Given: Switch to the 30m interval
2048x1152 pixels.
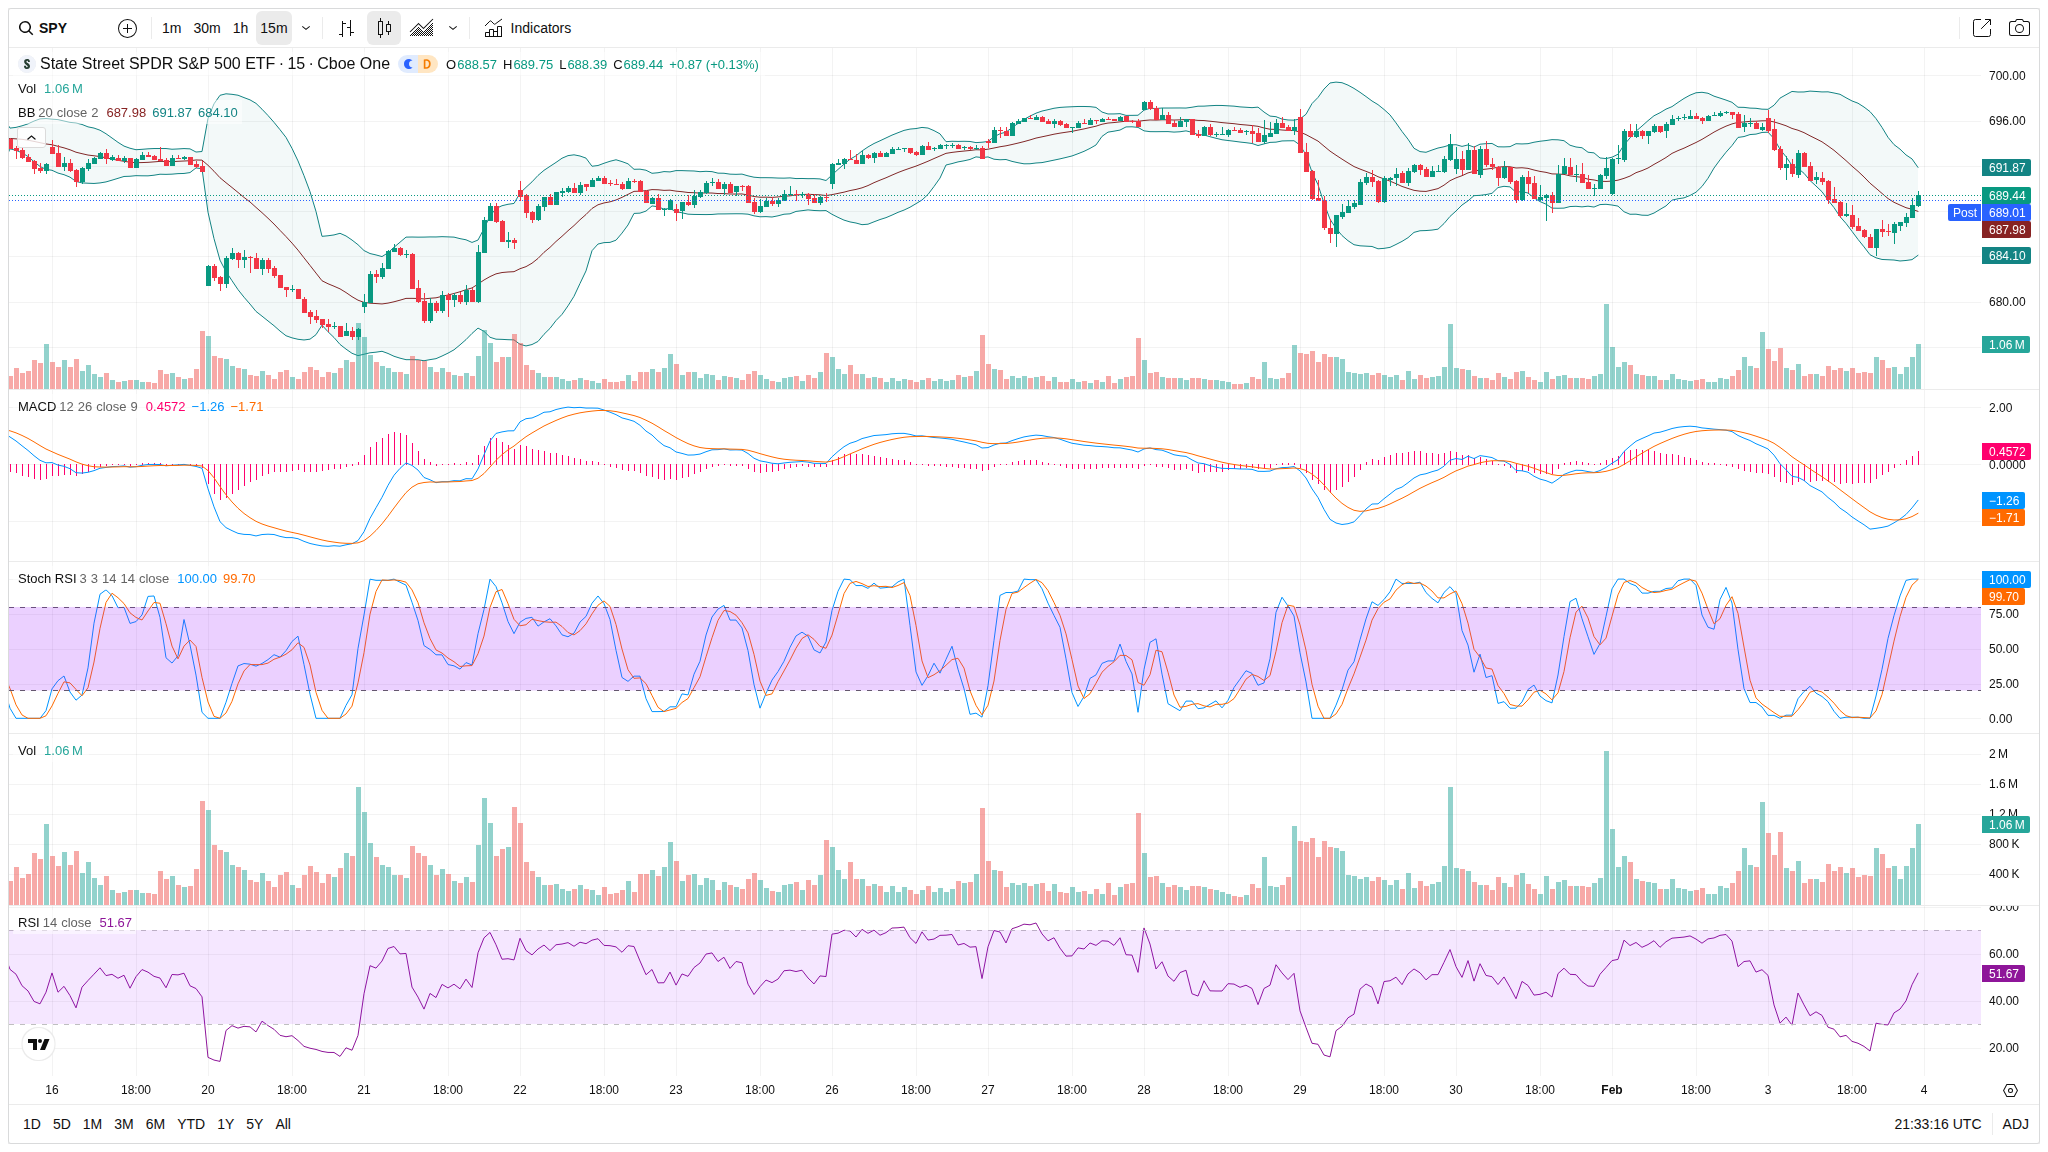Looking at the screenshot, I should click(x=207, y=28).
